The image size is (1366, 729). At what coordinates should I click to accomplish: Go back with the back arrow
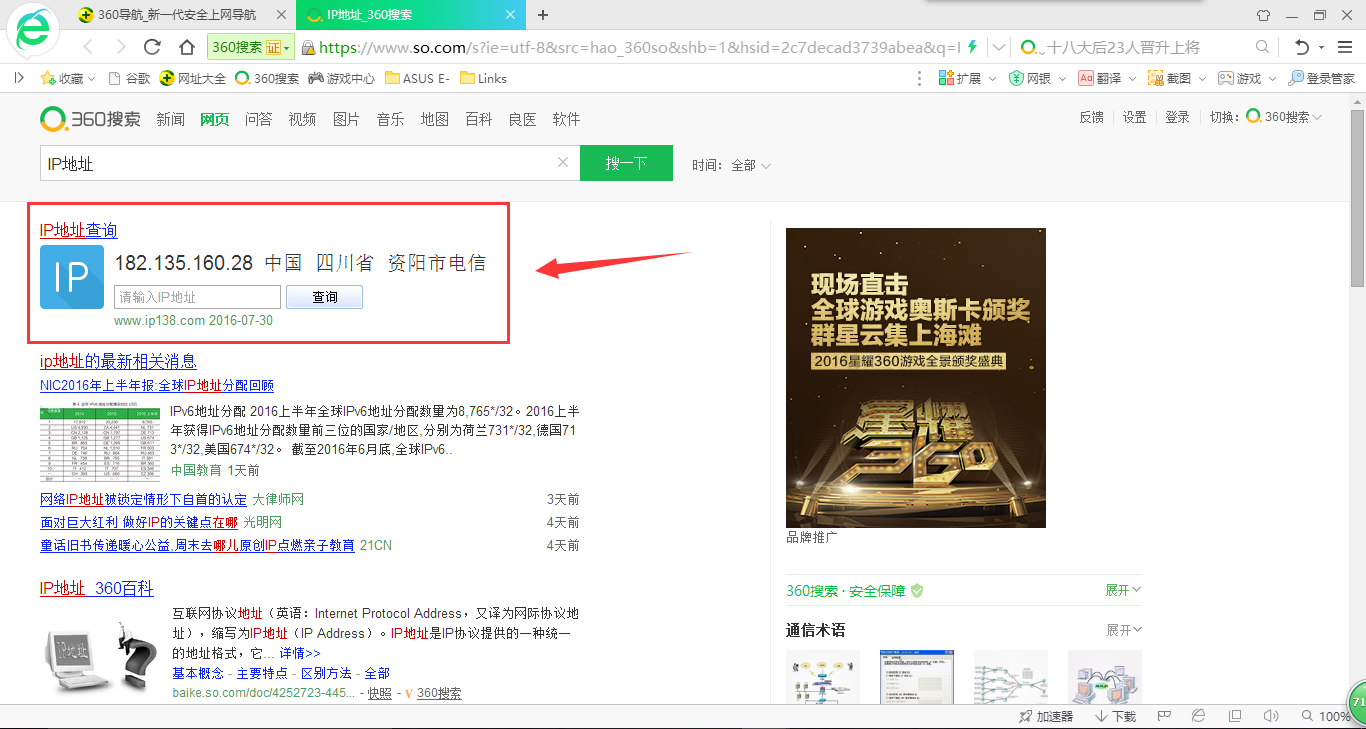pos(88,47)
